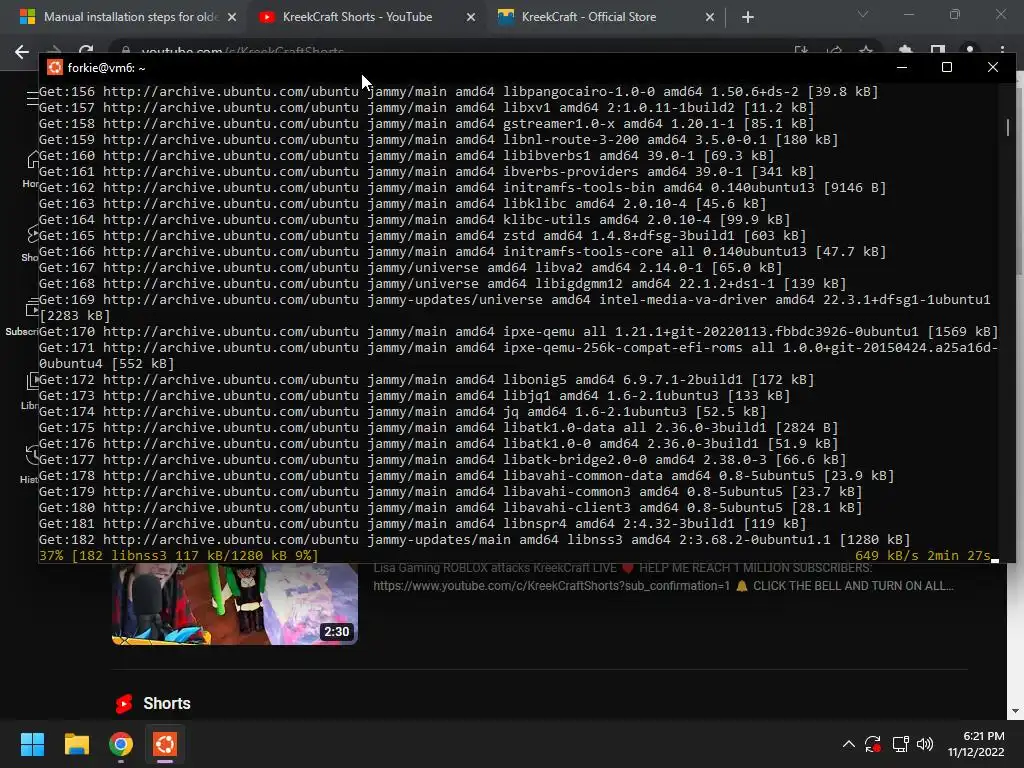
Task: Close the Manual installation steps tab
Action: (x=232, y=18)
